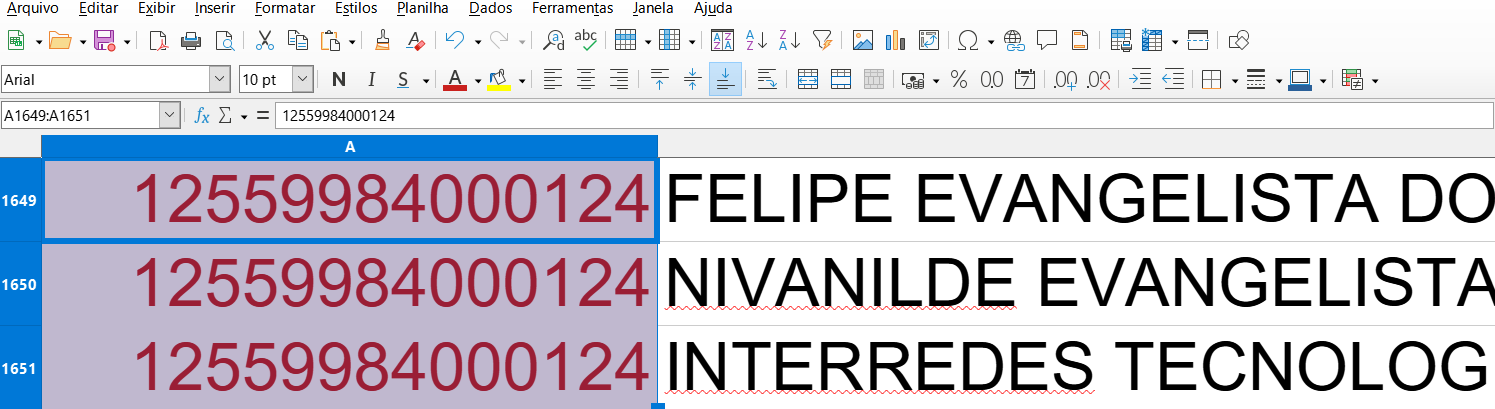Click the Print icon
1495x409 pixels.
coord(191,41)
